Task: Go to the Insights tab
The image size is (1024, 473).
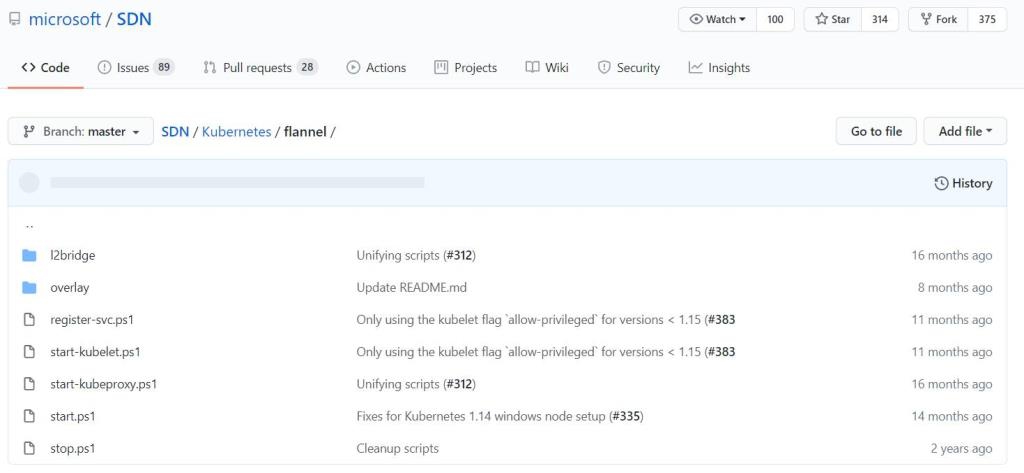Action: pyautogui.click(x=719, y=68)
